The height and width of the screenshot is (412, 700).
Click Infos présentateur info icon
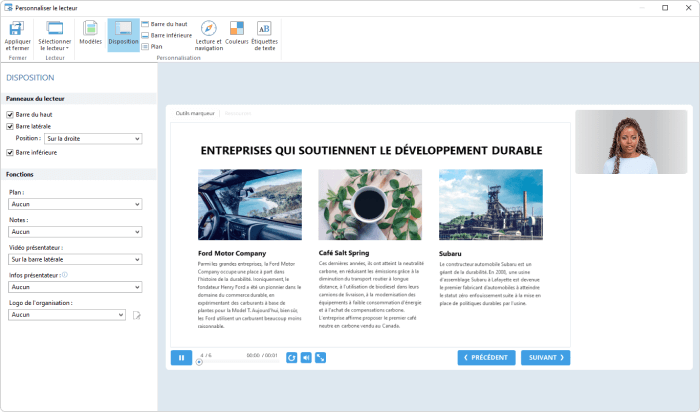click(x=65, y=275)
